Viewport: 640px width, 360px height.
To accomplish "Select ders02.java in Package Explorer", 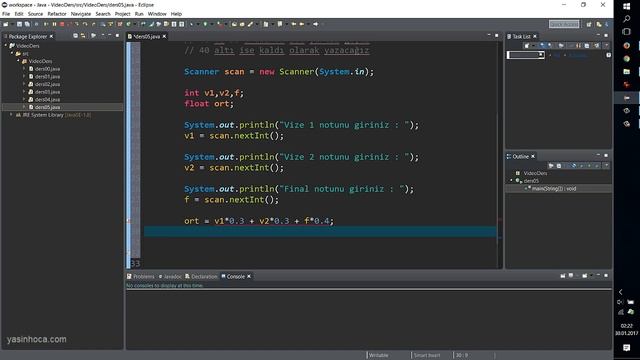I will pyautogui.click(x=47, y=84).
